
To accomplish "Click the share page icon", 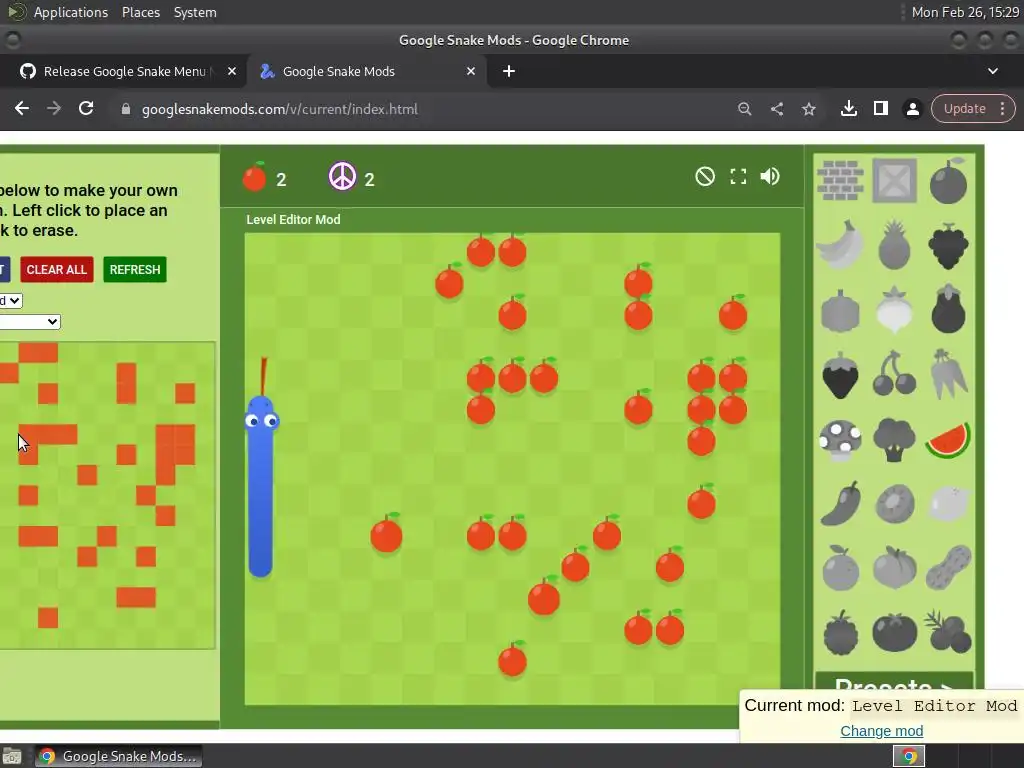I will tap(776, 109).
